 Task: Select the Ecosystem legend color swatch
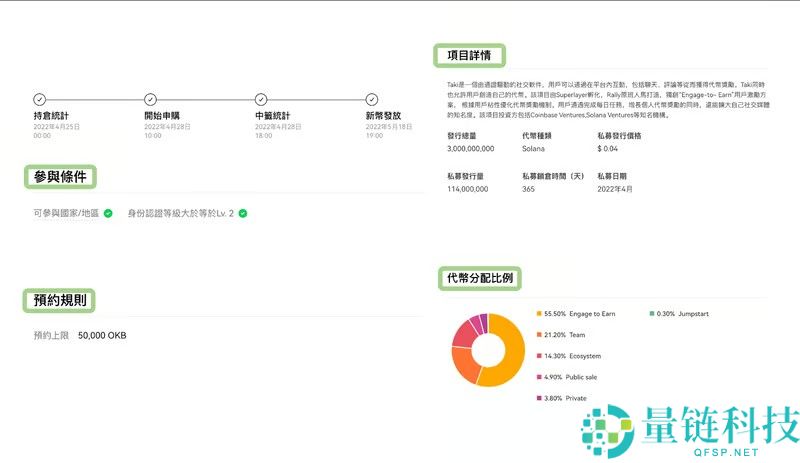539,356
